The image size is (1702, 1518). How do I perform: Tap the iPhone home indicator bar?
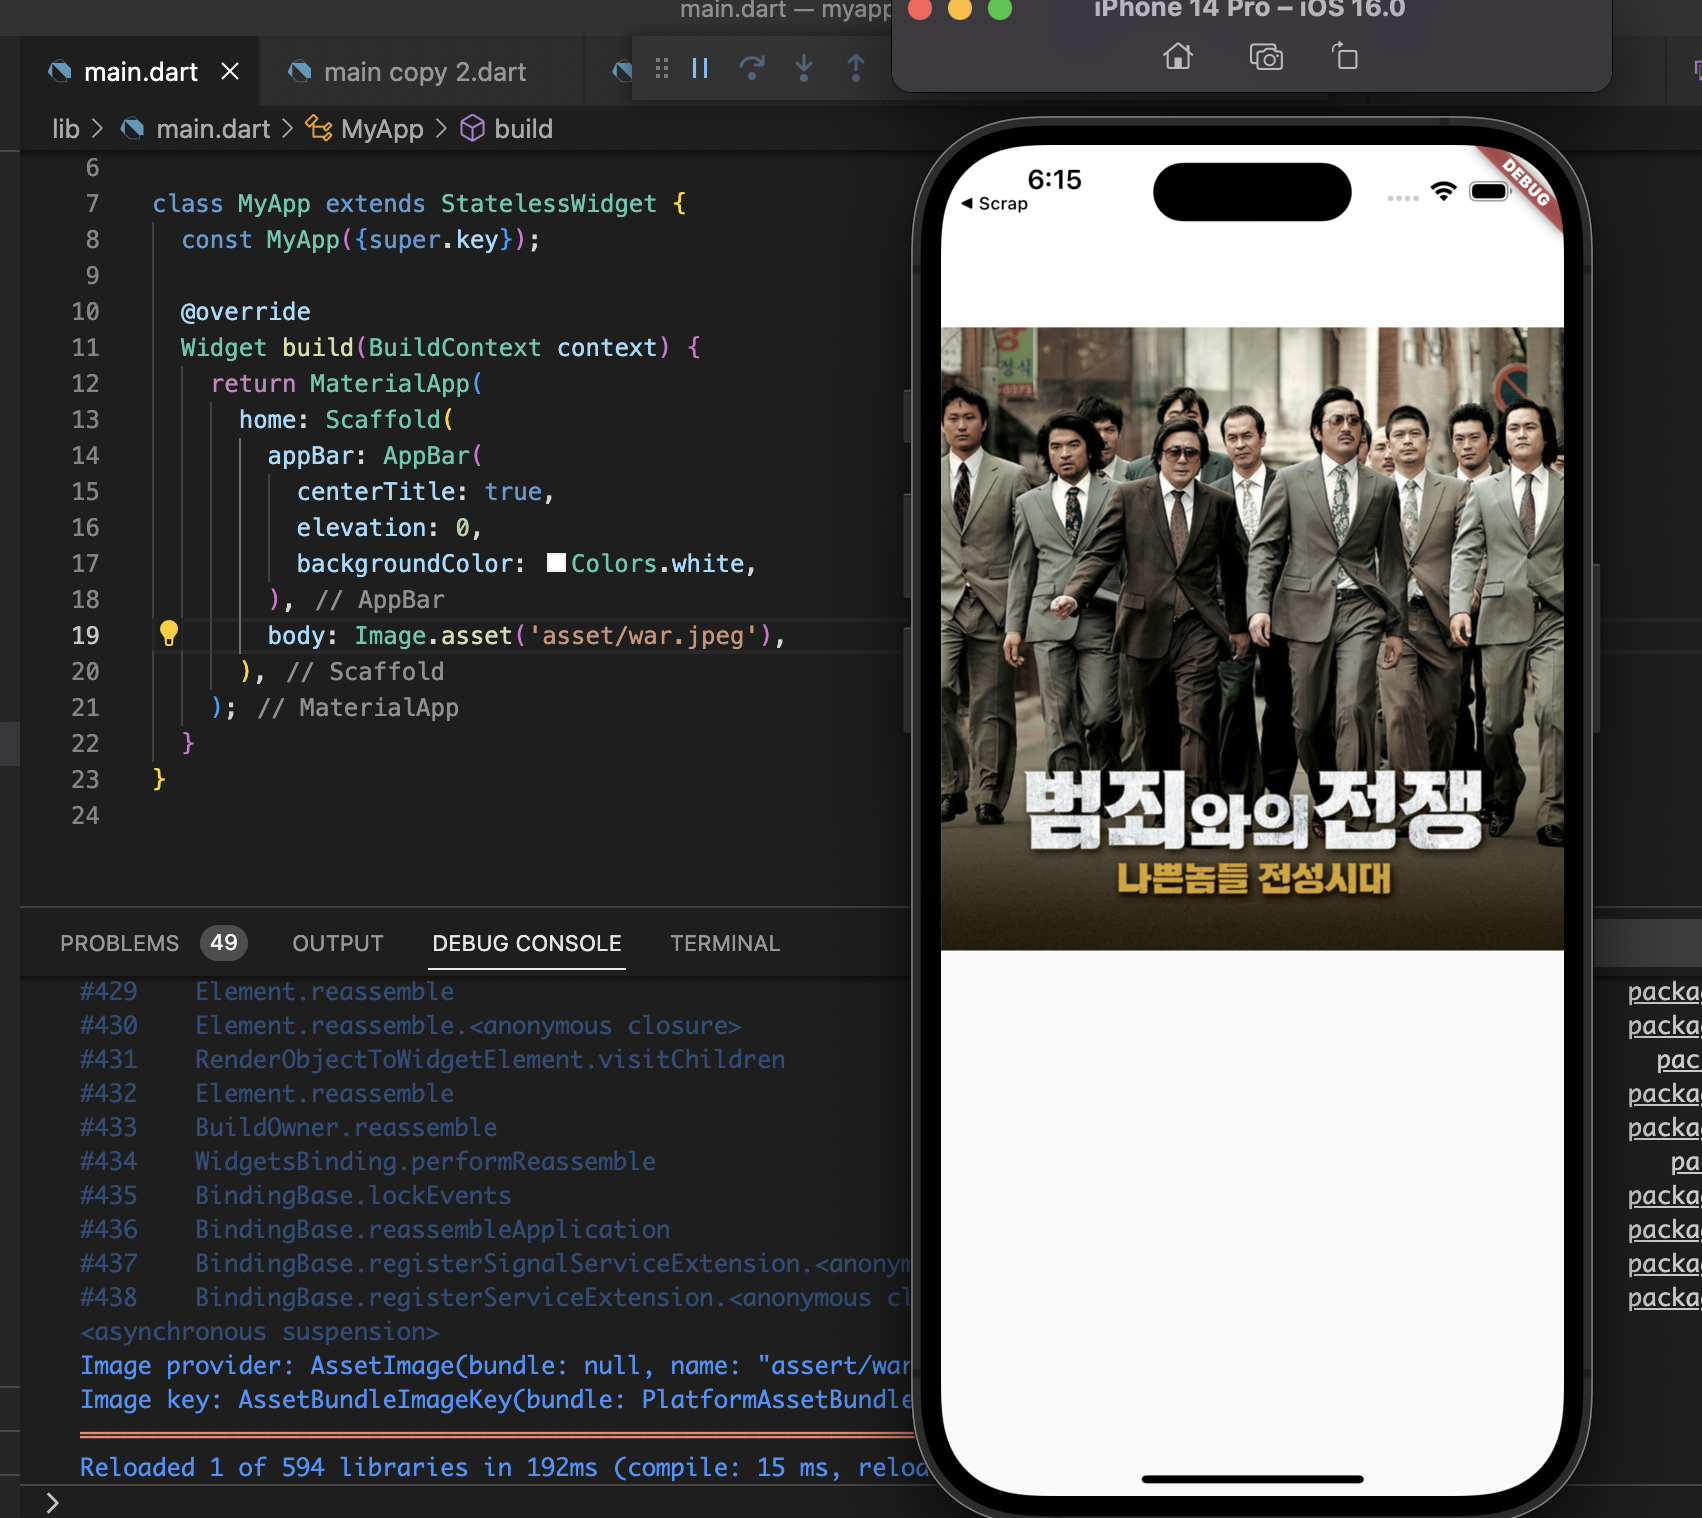coord(1252,1479)
